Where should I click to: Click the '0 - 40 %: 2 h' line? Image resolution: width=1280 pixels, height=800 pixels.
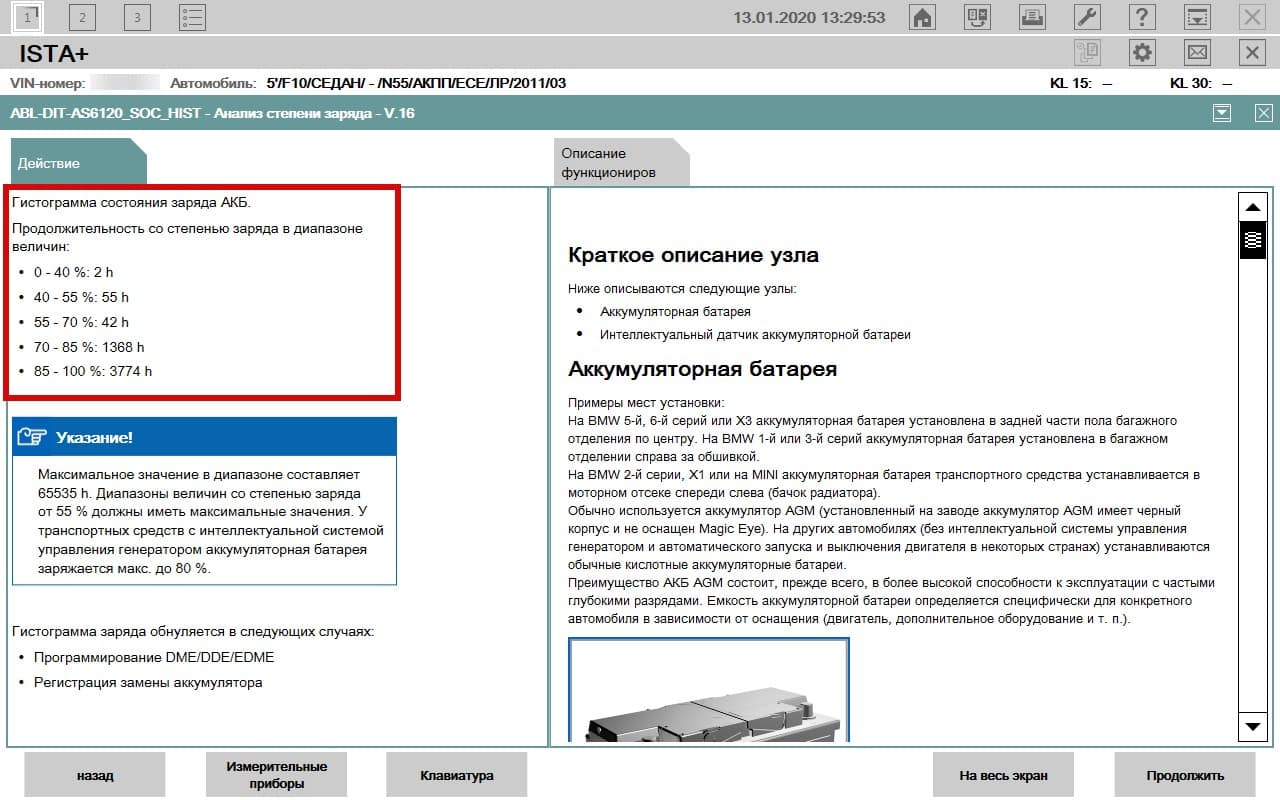click(x=73, y=272)
